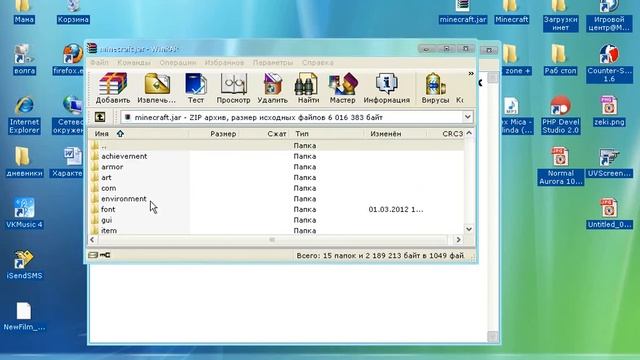Click the Добавить (Add) toolbar icon
This screenshot has width=640, height=360.
click(113, 88)
